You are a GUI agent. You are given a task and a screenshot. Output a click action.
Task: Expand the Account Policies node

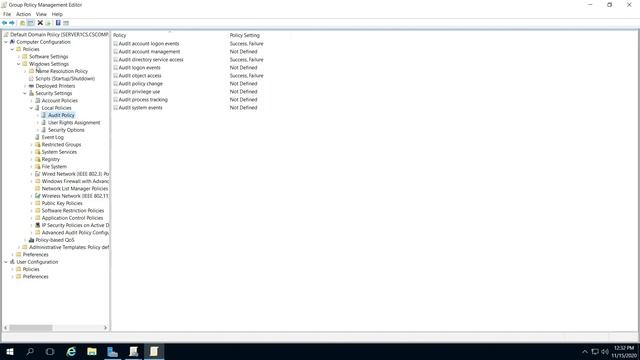[x=31, y=101]
